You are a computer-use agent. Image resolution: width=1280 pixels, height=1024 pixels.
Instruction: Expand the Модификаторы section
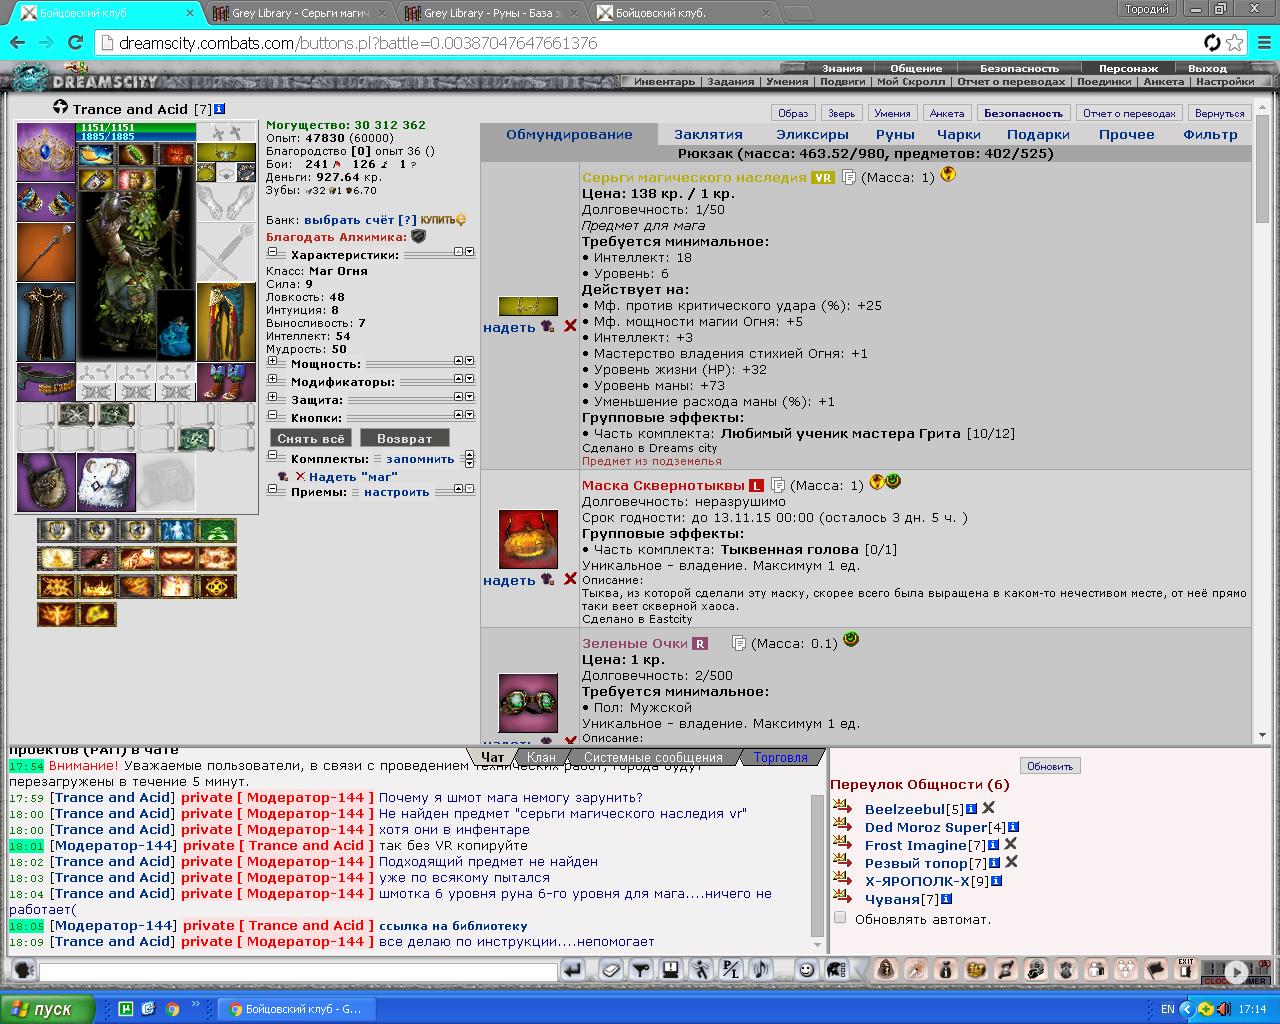tap(272, 381)
